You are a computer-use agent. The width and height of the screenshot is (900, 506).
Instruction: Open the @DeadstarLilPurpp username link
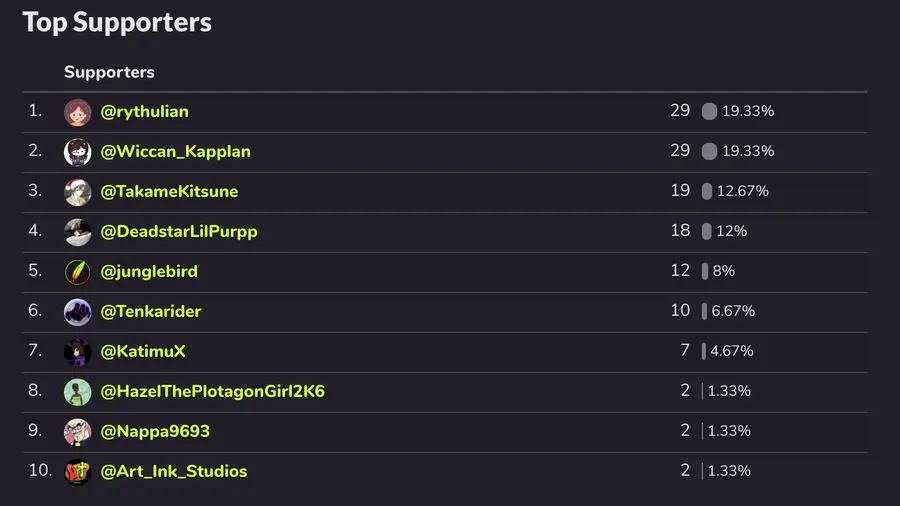[x=179, y=231]
